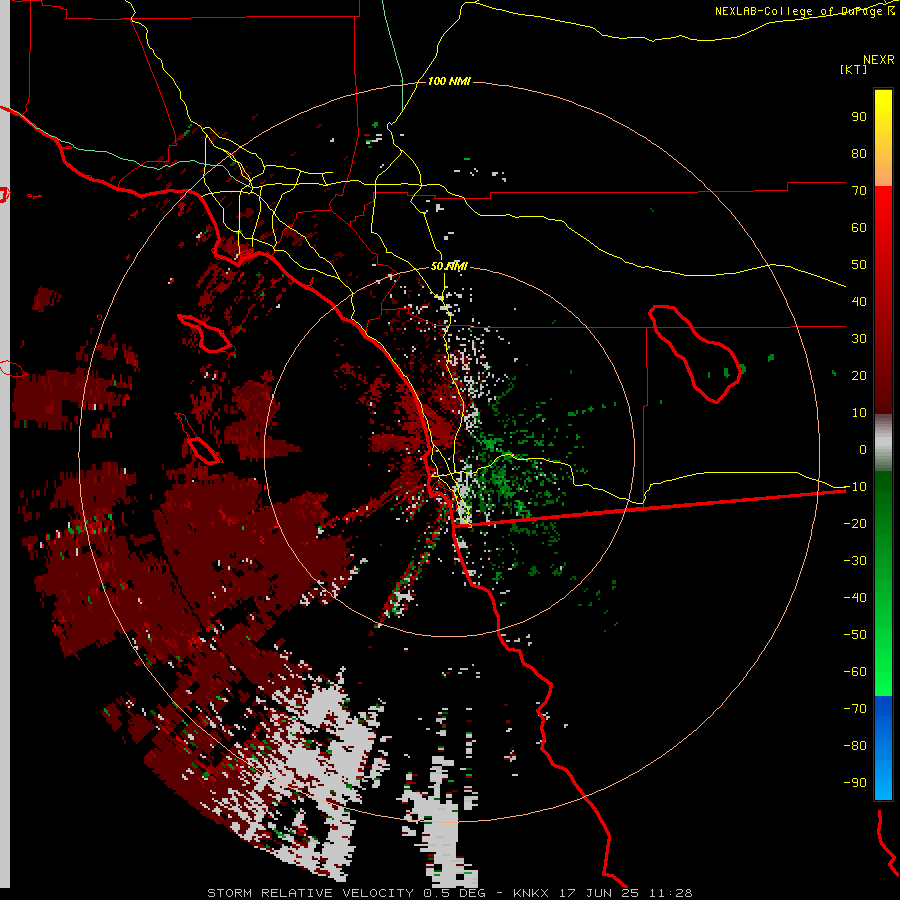
Task: Click the KNKX station identifier in caption
Action: click(x=531, y=893)
